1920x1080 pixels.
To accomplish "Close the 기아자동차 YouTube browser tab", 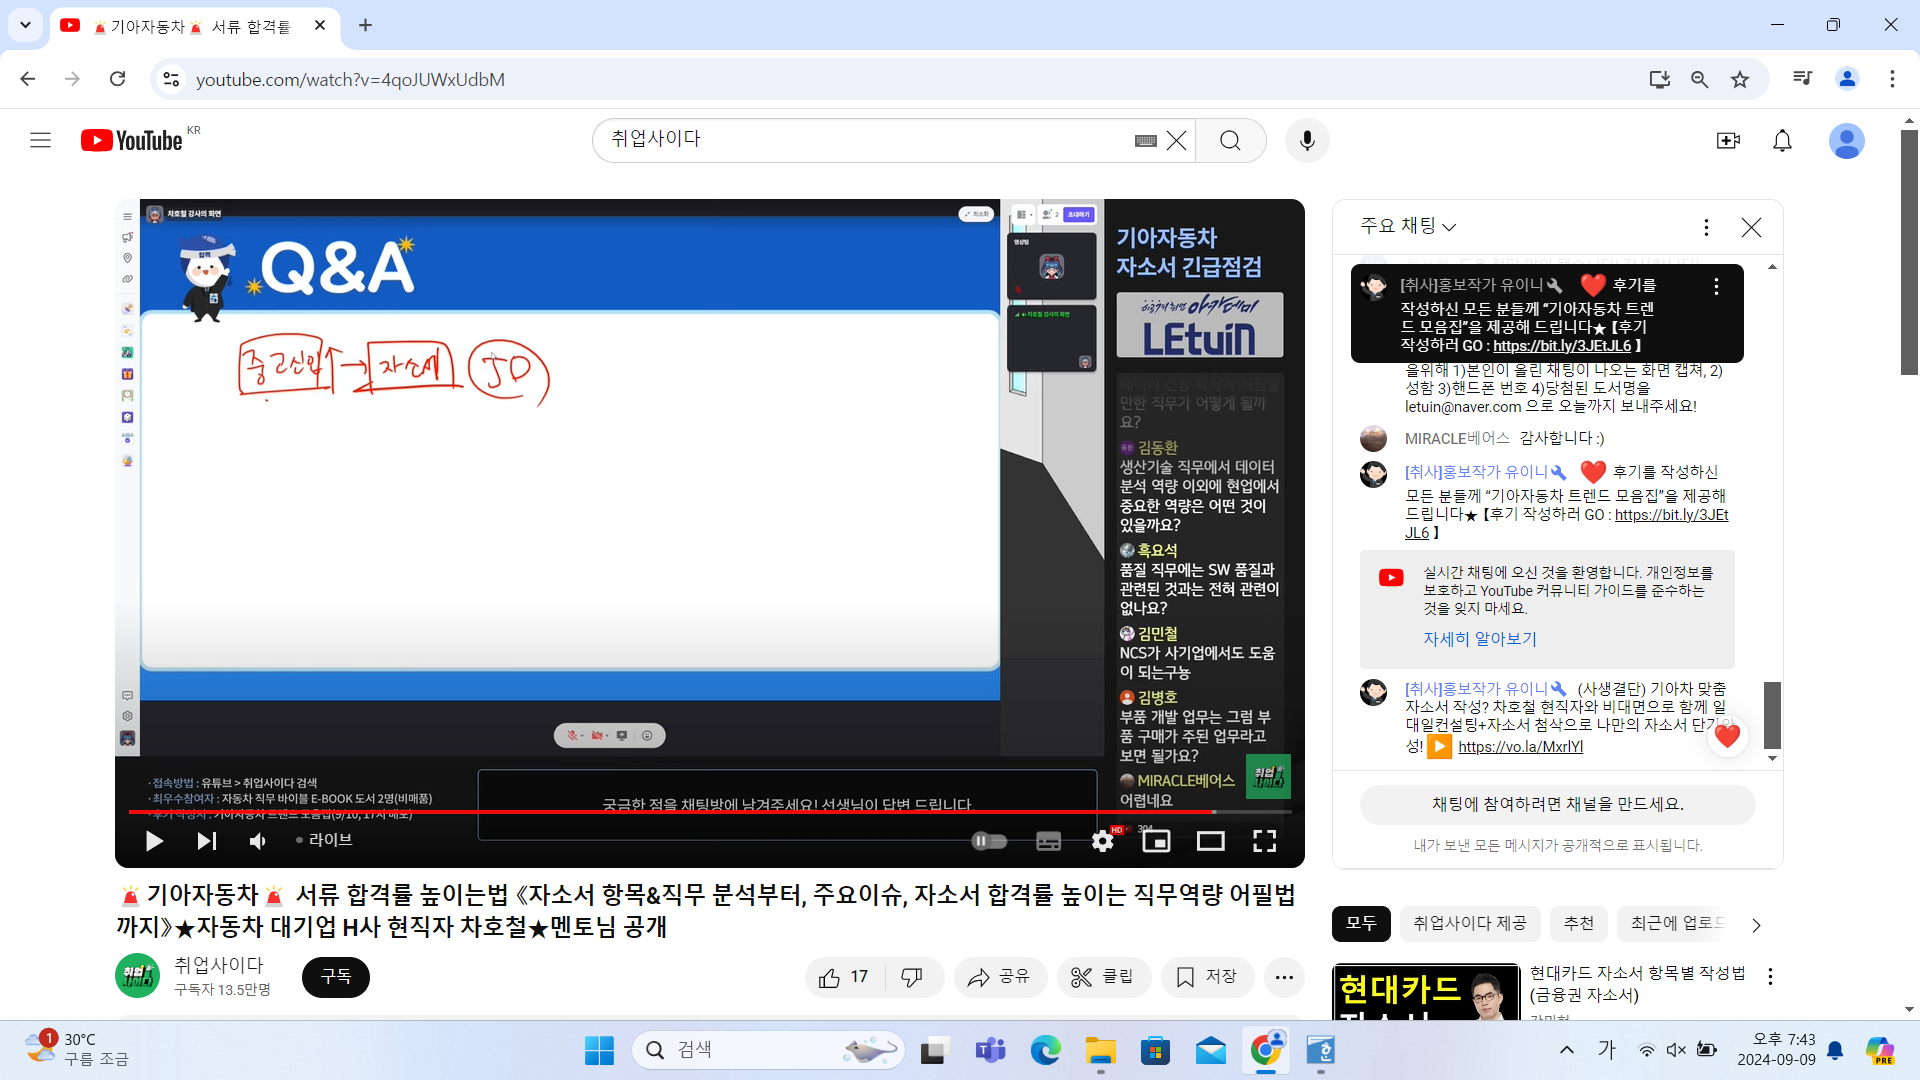I will (320, 26).
